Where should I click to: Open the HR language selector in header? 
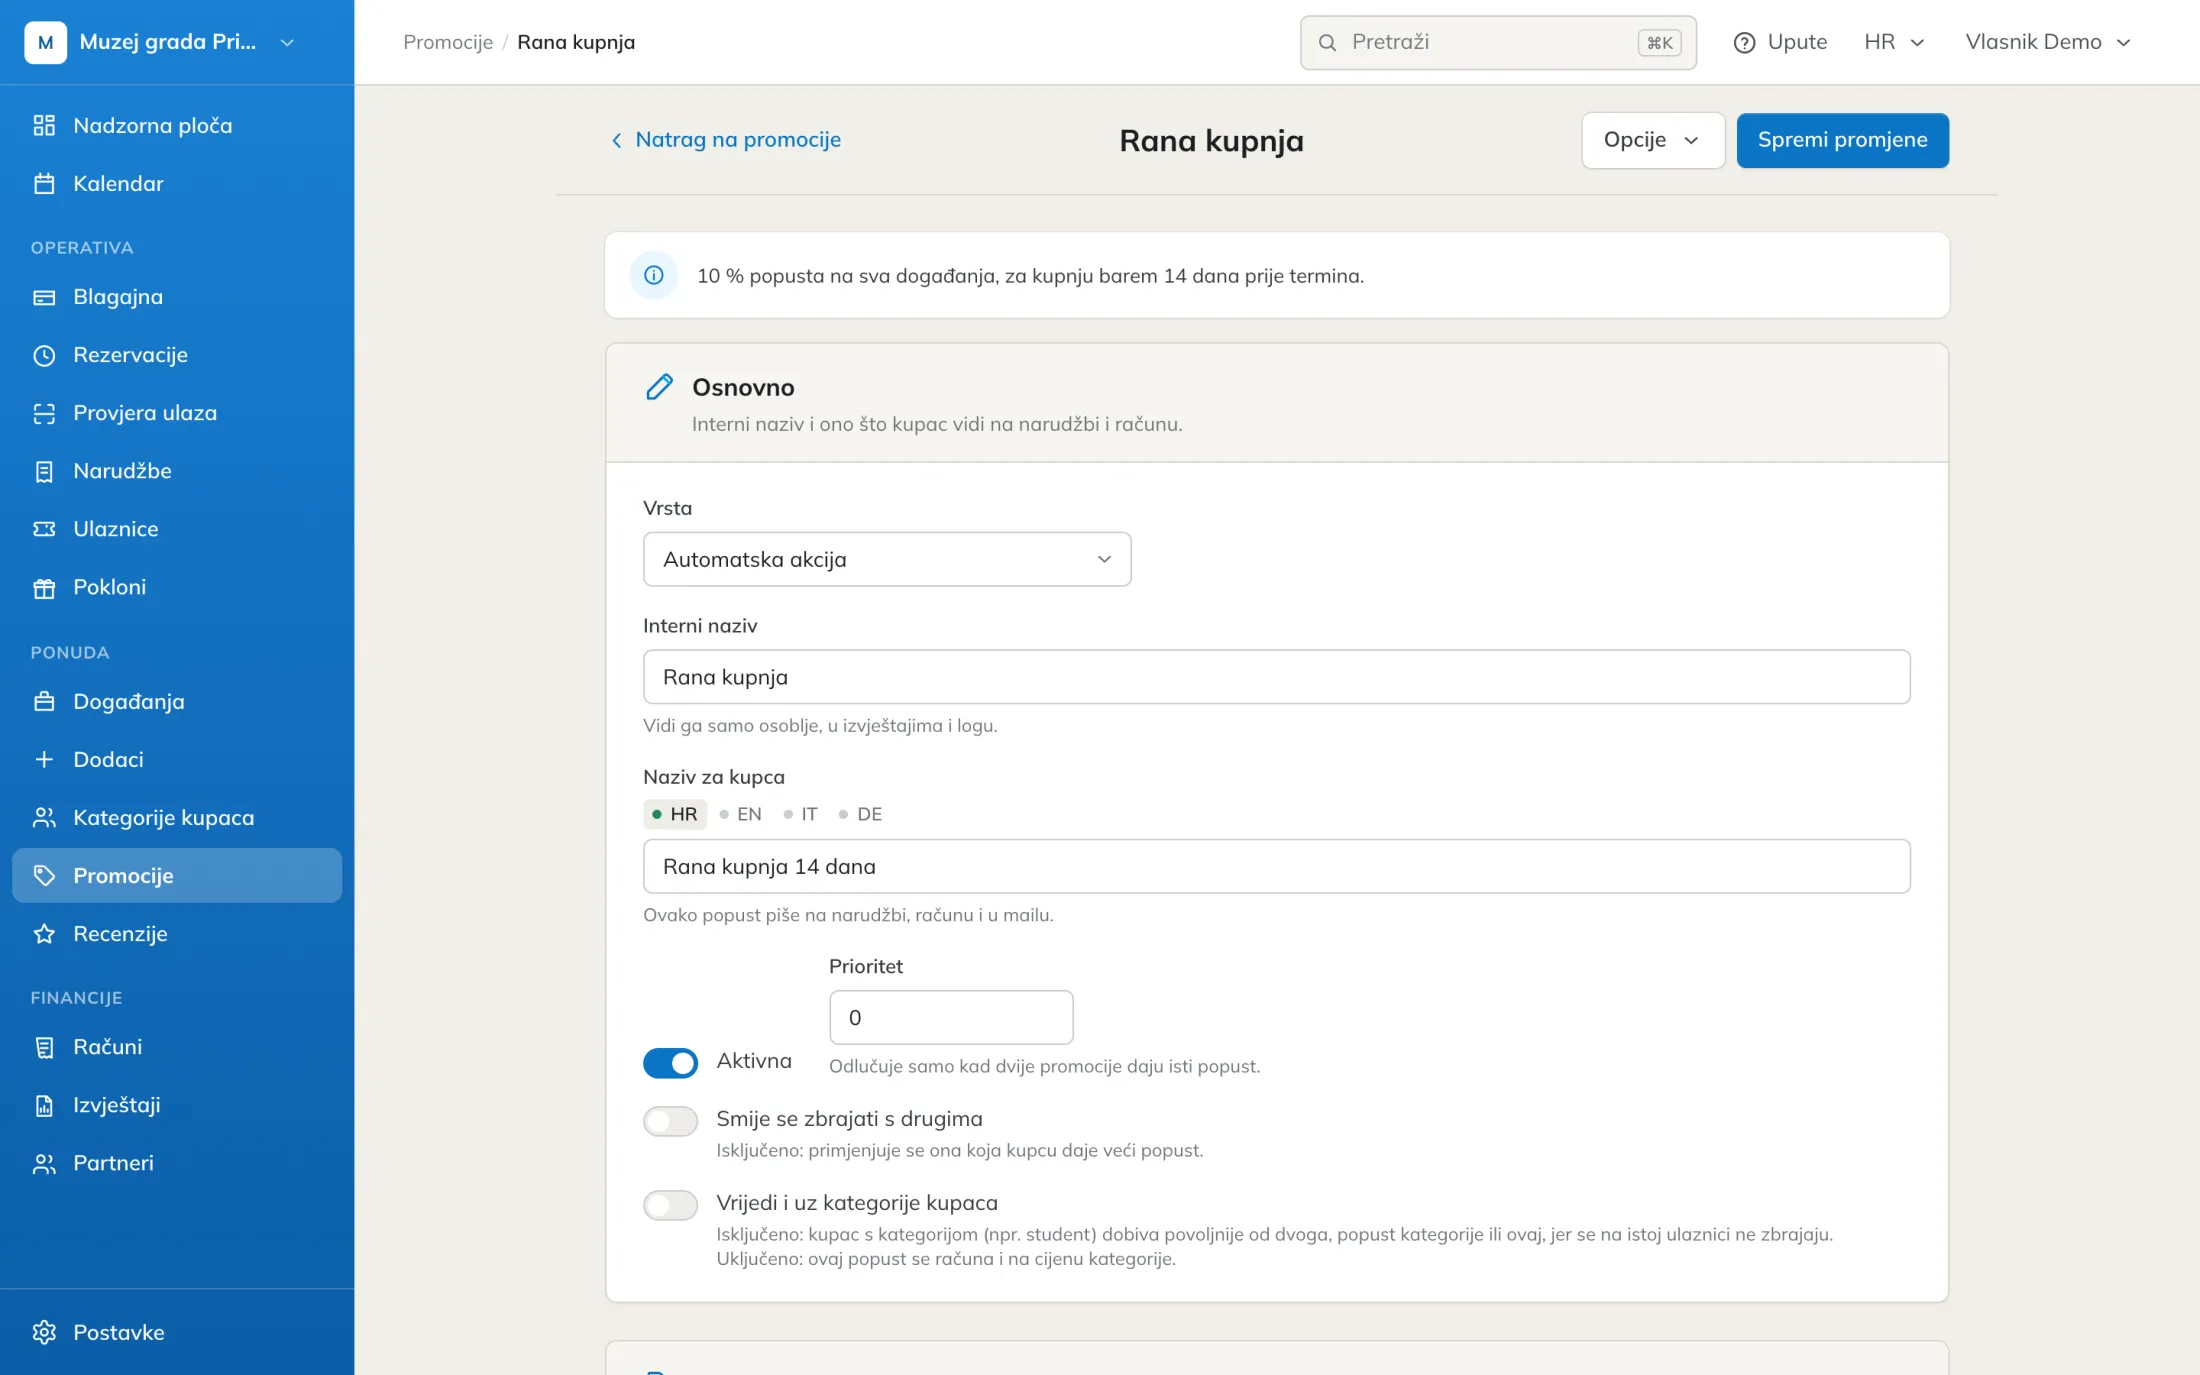pyautogui.click(x=1894, y=42)
